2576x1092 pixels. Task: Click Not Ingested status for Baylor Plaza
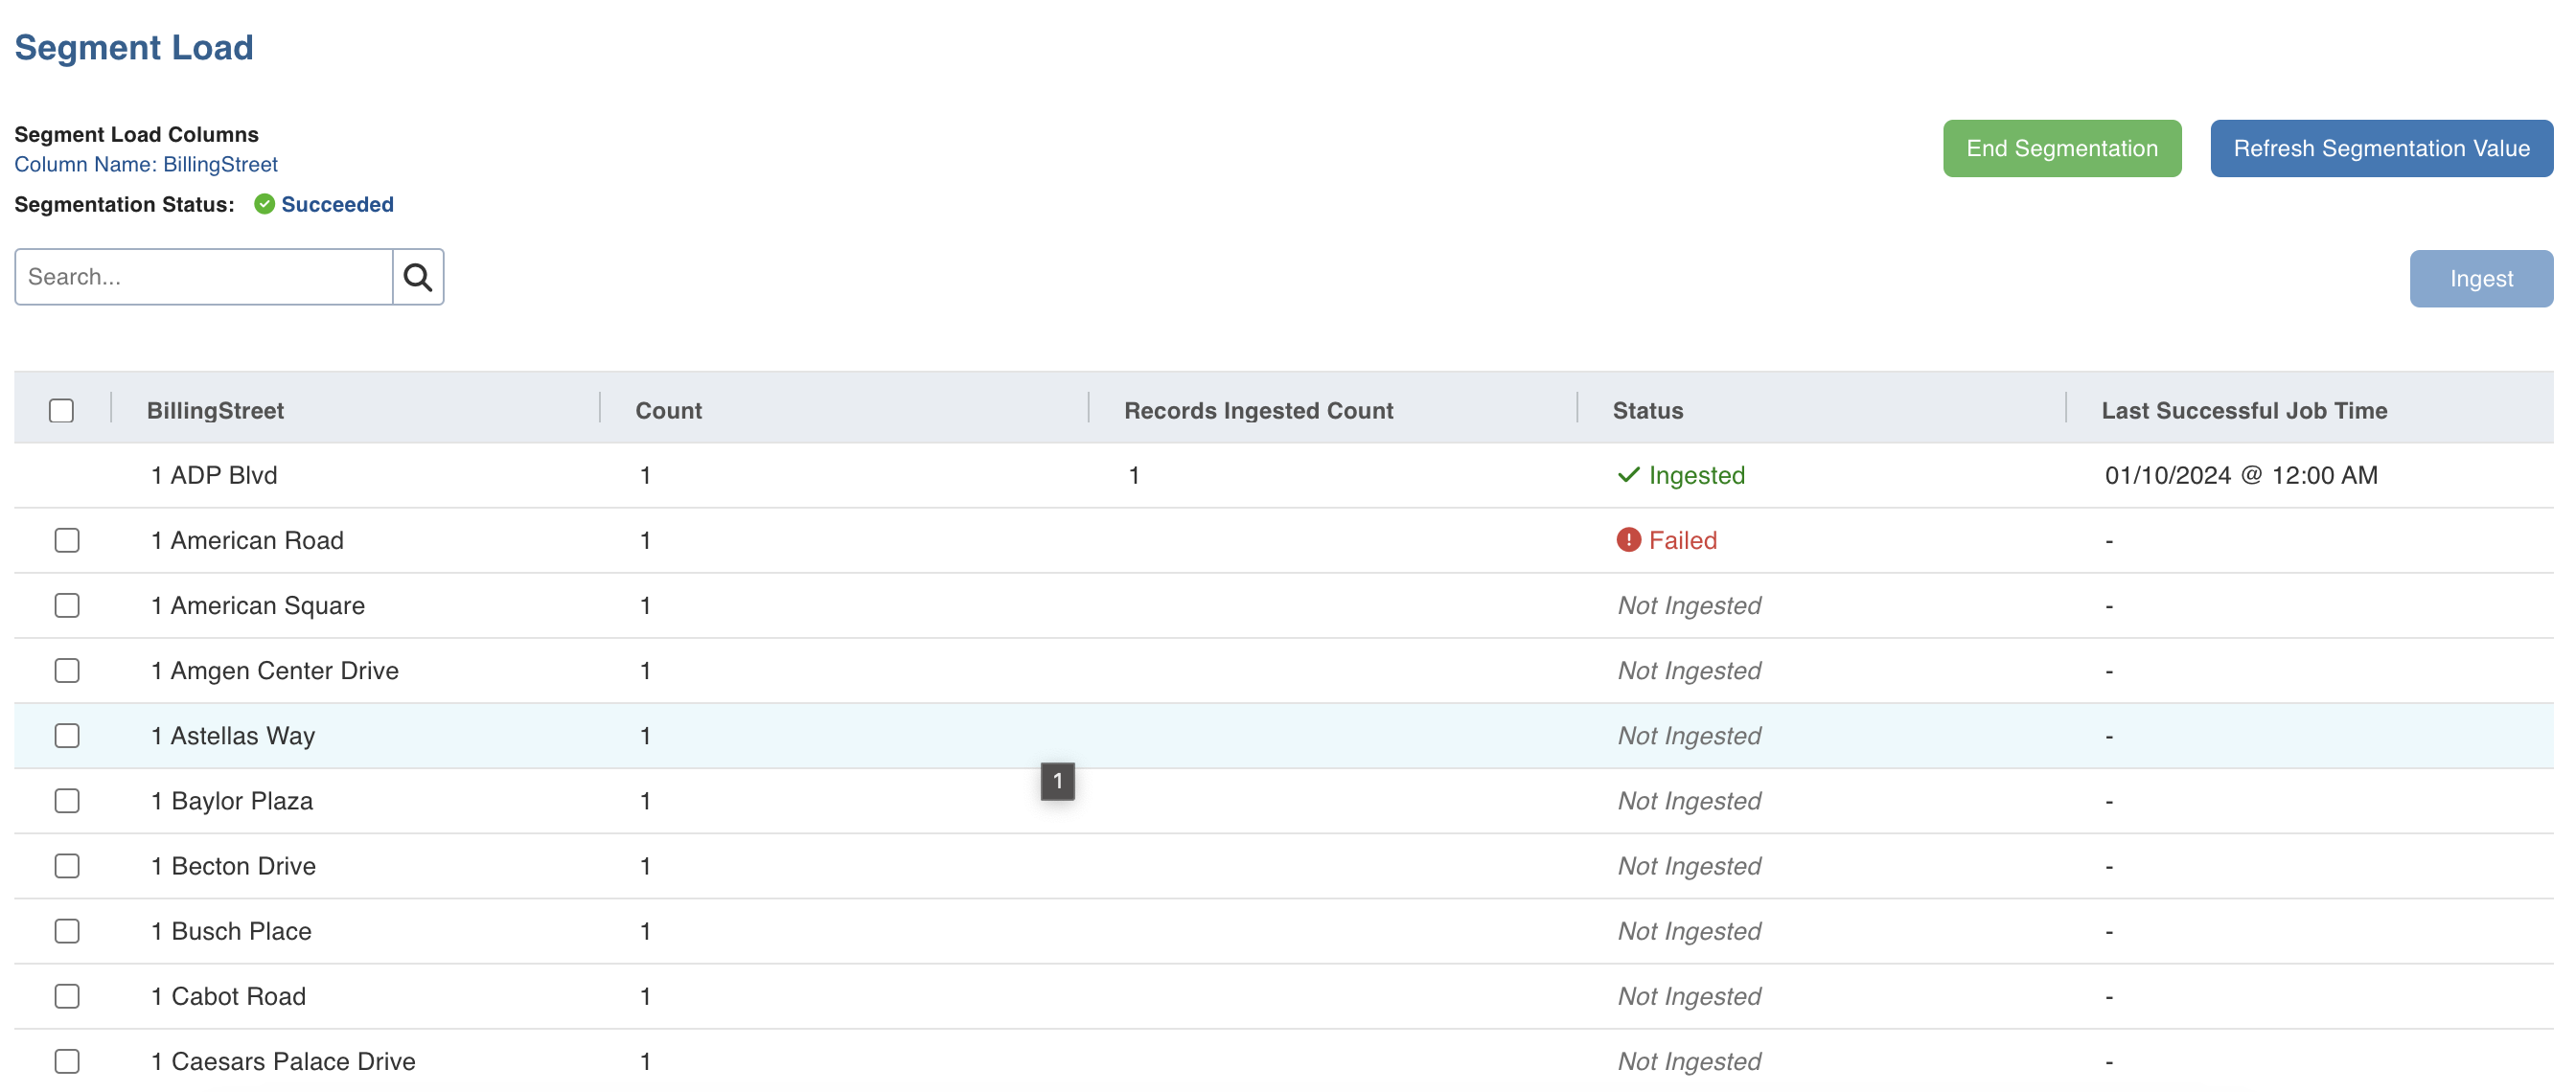click(1689, 800)
